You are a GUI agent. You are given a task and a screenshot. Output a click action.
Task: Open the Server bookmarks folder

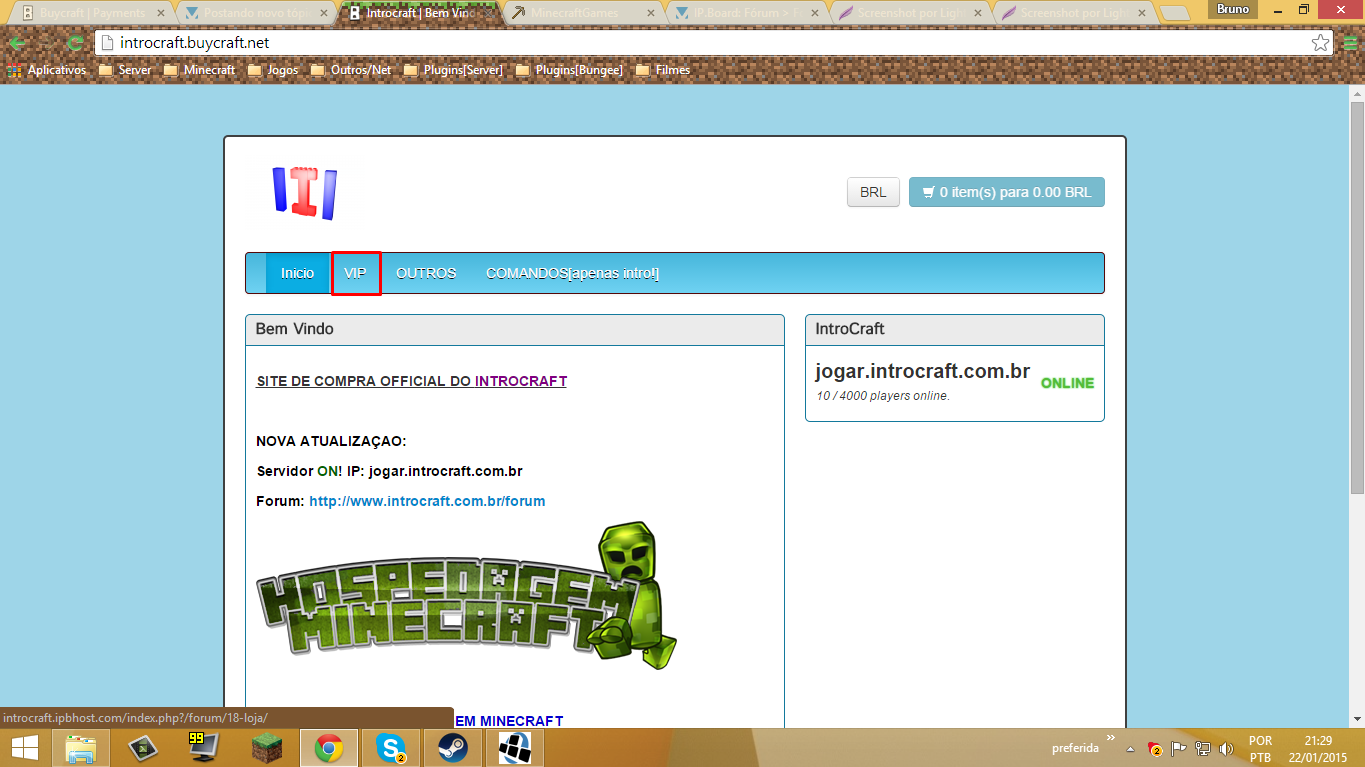[125, 70]
